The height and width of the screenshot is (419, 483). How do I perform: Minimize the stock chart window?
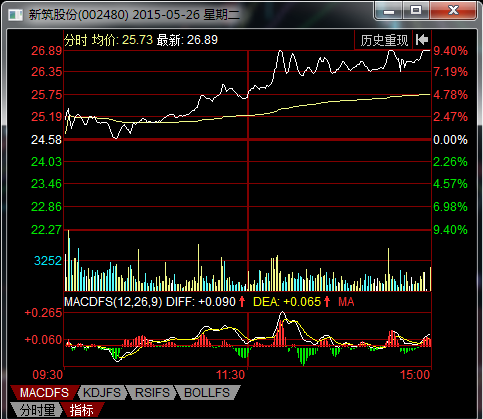[389, 10]
